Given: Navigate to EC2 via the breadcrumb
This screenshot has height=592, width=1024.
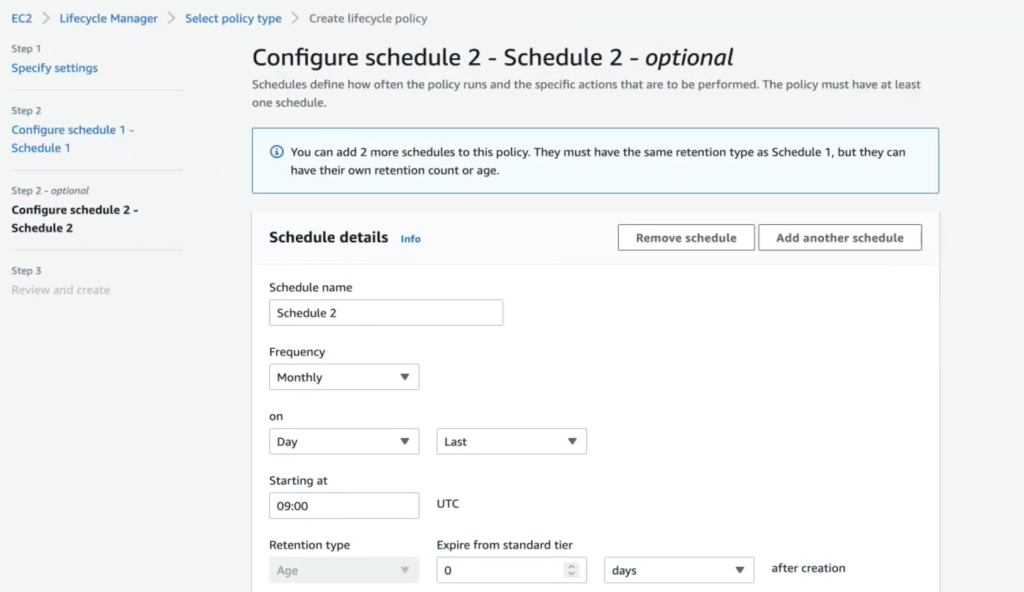Looking at the screenshot, I should [20, 18].
